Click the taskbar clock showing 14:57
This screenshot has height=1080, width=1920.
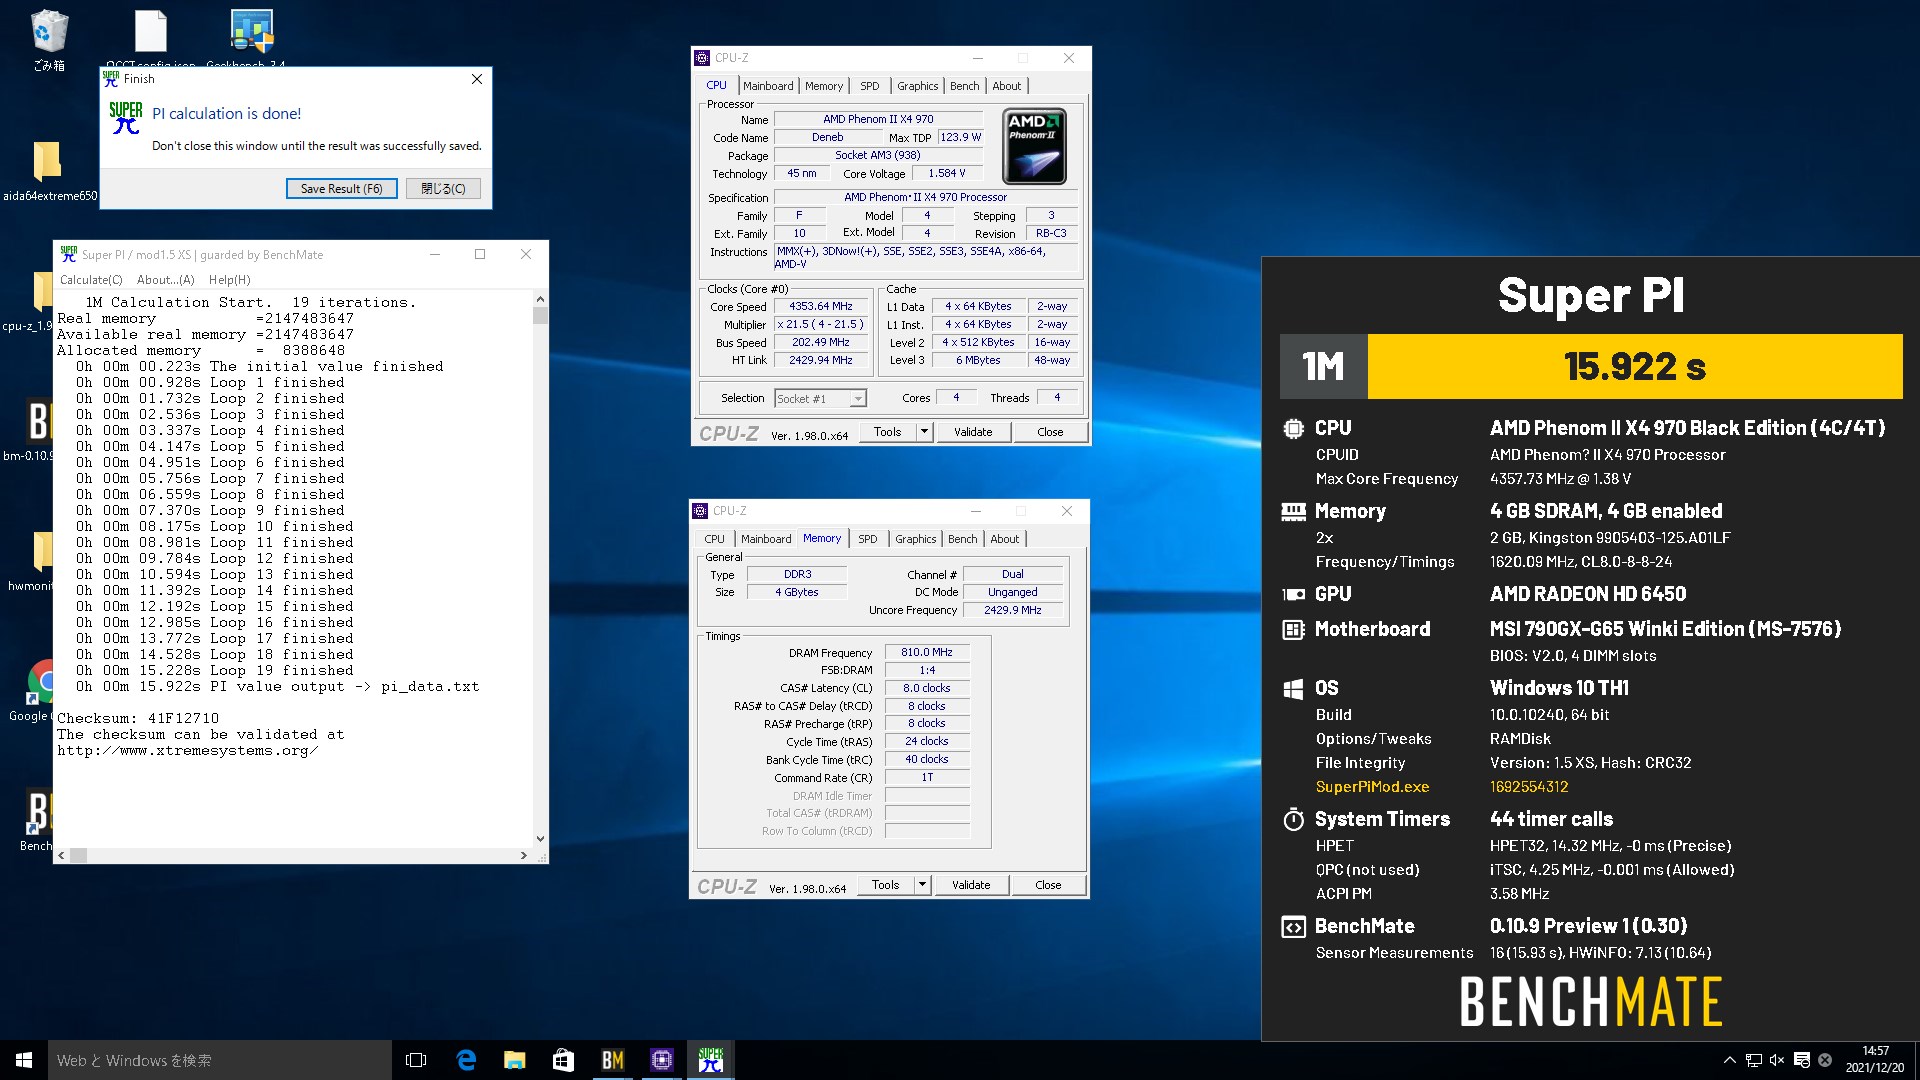pos(1875,1060)
